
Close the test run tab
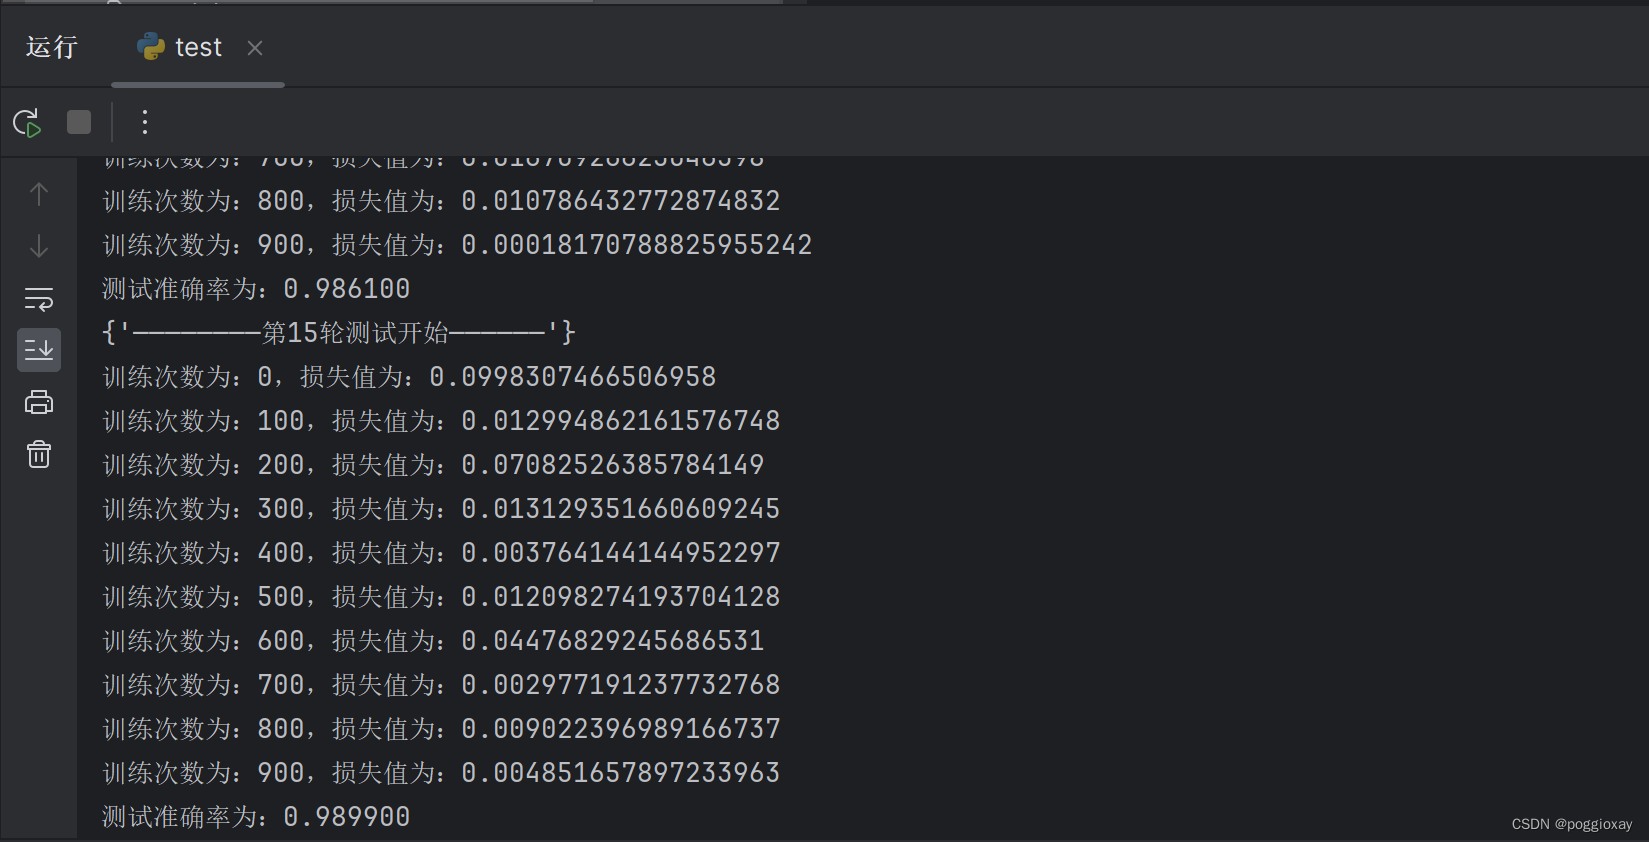click(x=255, y=48)
